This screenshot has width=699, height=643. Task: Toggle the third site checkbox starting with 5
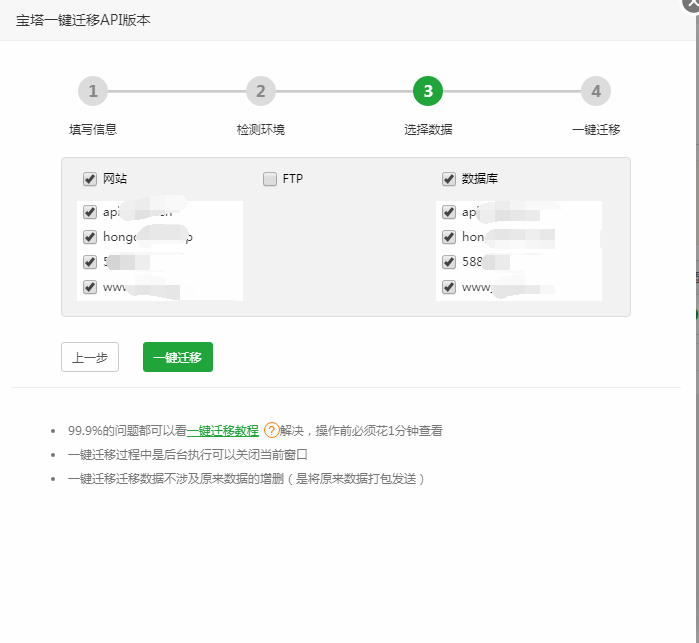(90, 262)
